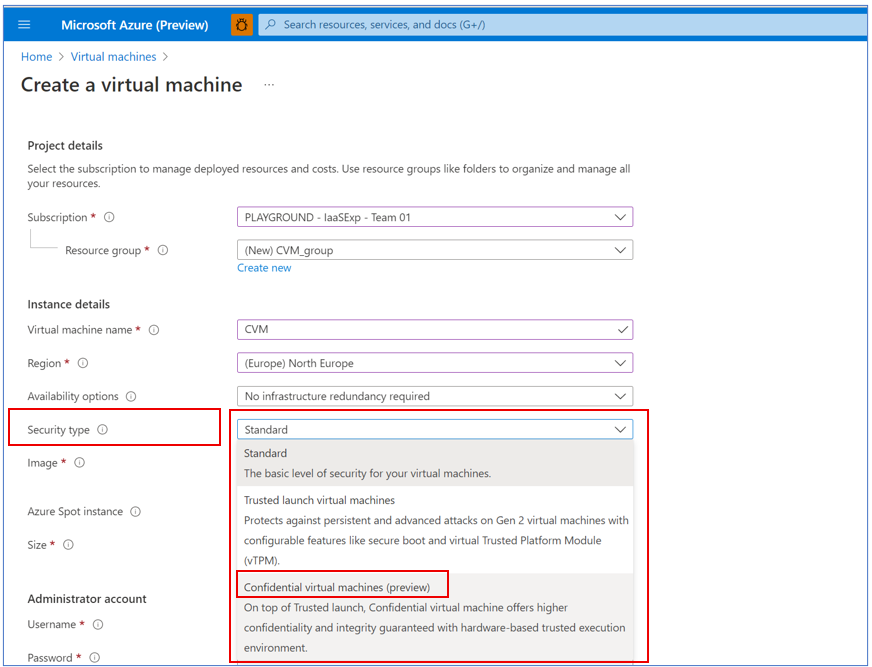Open the Resource group dropdown
This screenshot has height=667, width=872.
click(x=435, y=250)
